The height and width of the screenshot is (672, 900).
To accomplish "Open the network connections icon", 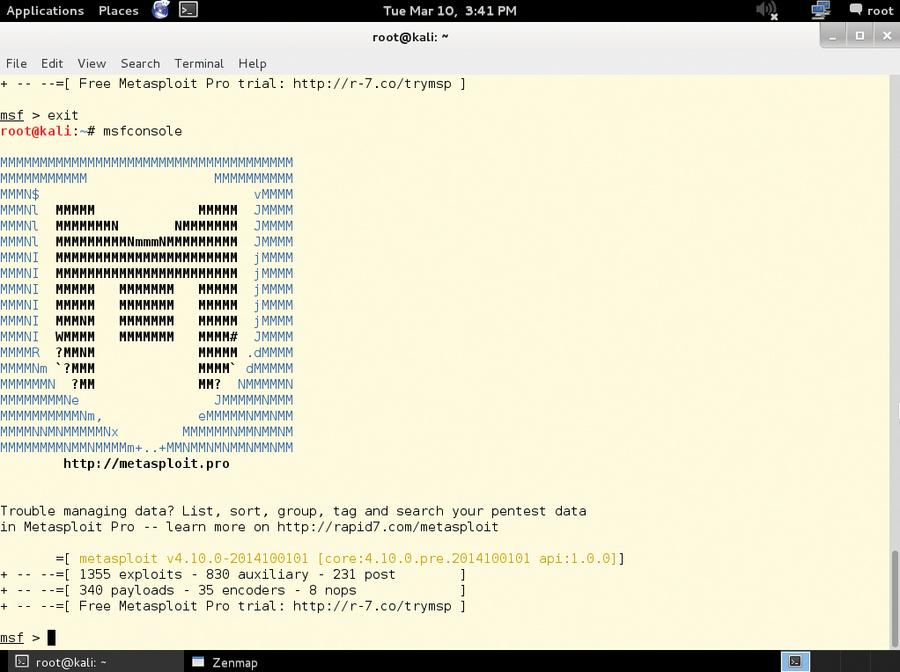I will pyautogui.click(x=821, y=10).
